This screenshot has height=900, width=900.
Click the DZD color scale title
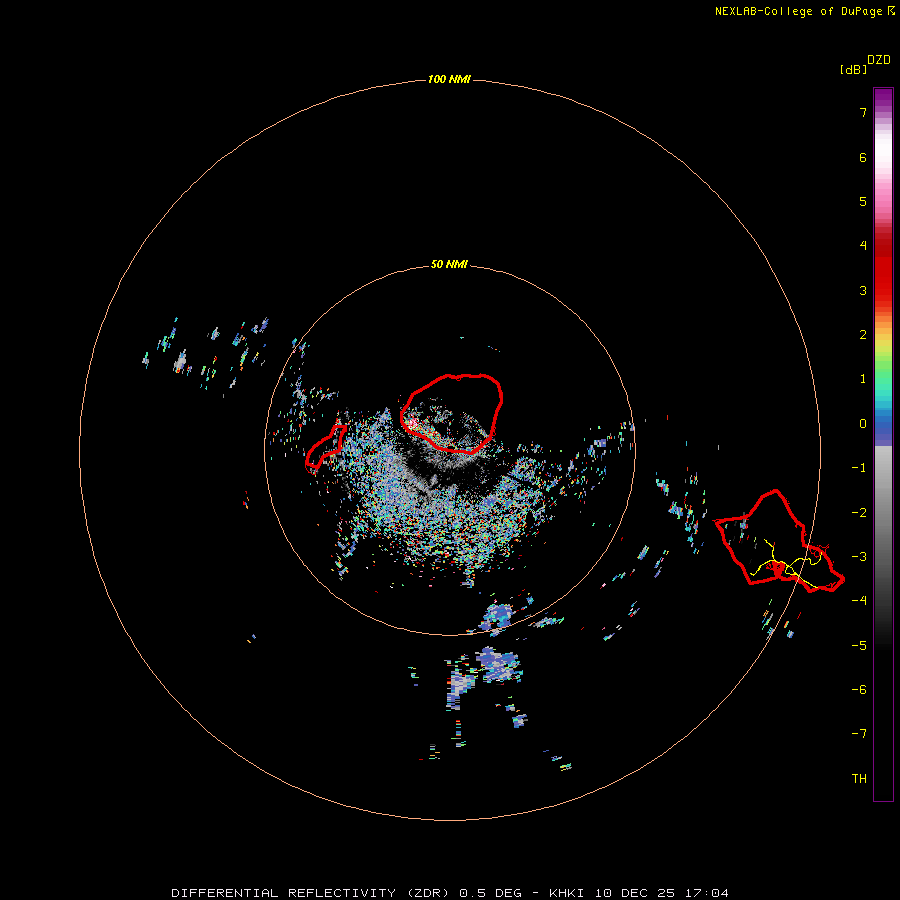pyautogui.click(x=879, y=60)
